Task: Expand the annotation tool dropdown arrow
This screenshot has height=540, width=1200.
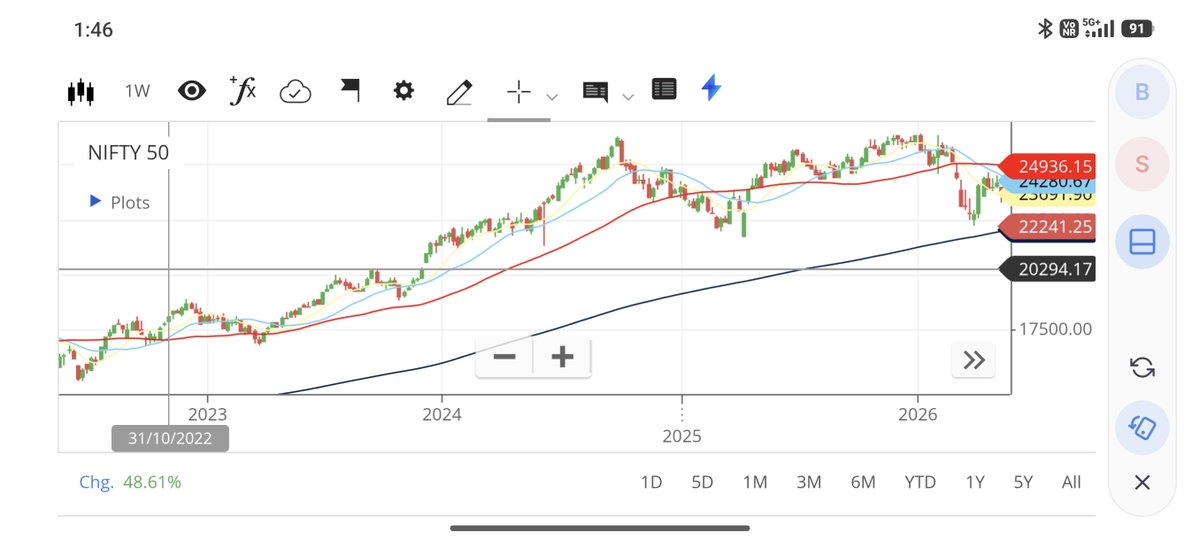Action: pyautogui.click(x=628, y=96)
